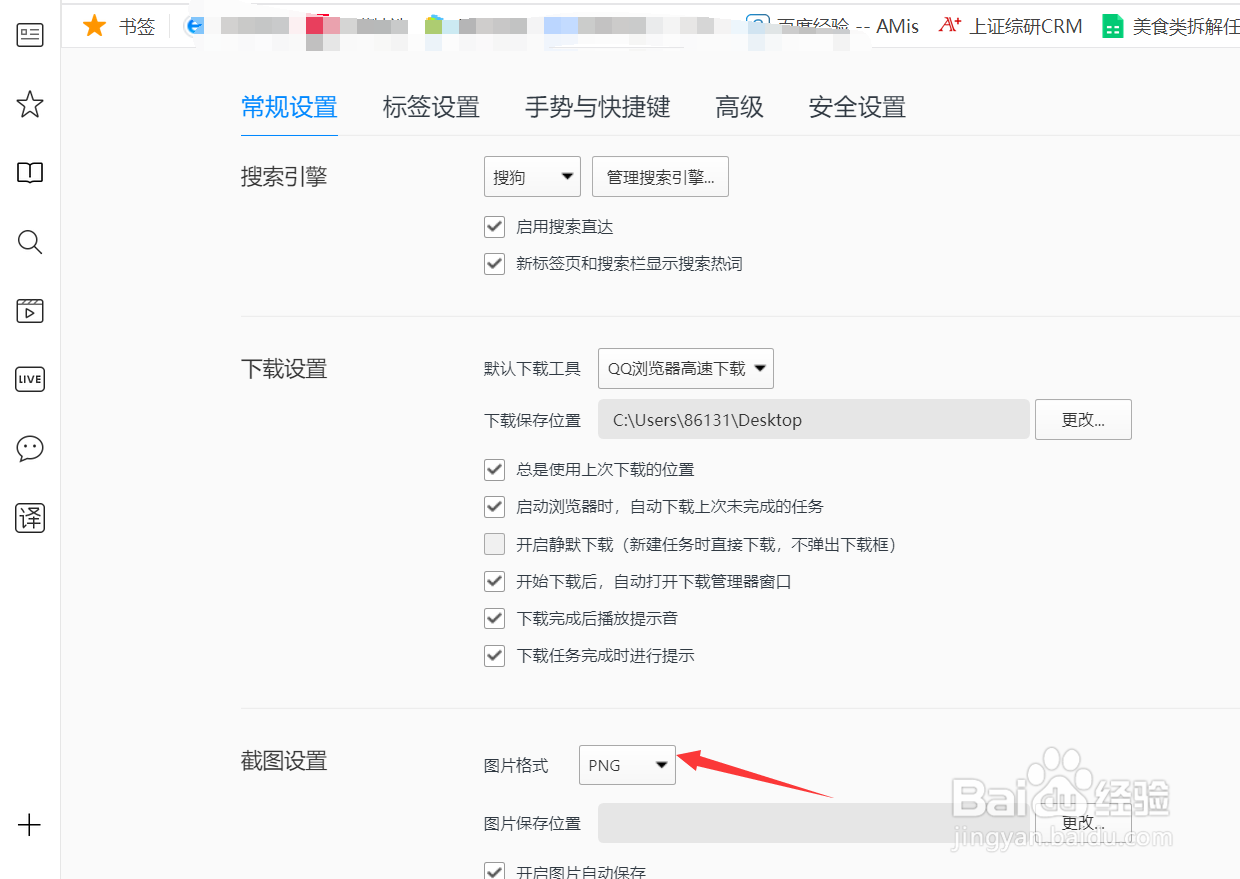Click the plus icon at sidebar bottom
The image size is (1240, 879).
click(x=29, y=825)
